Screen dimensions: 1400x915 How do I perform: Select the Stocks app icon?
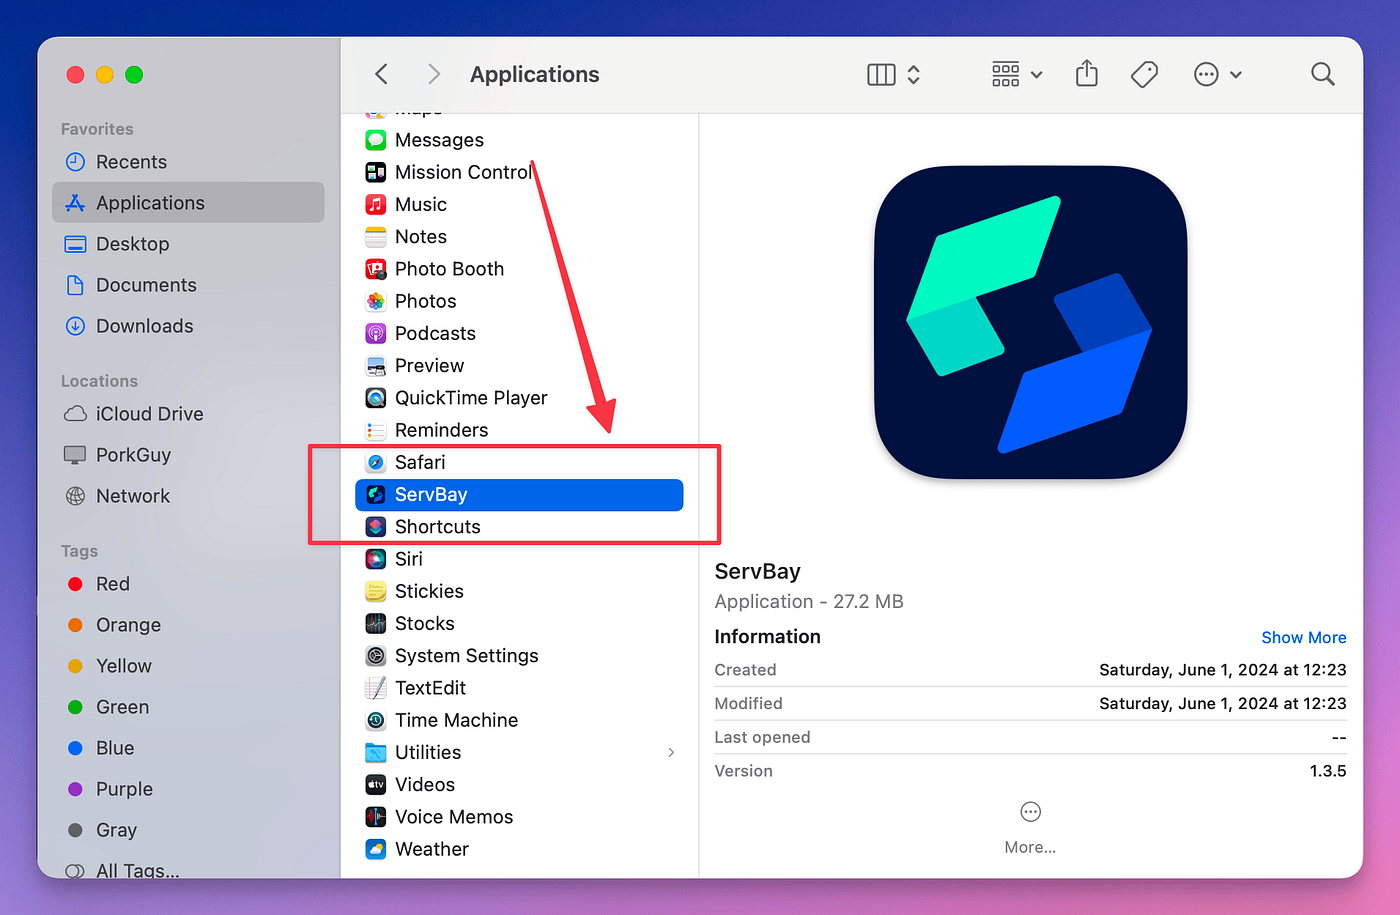[376, 623]
